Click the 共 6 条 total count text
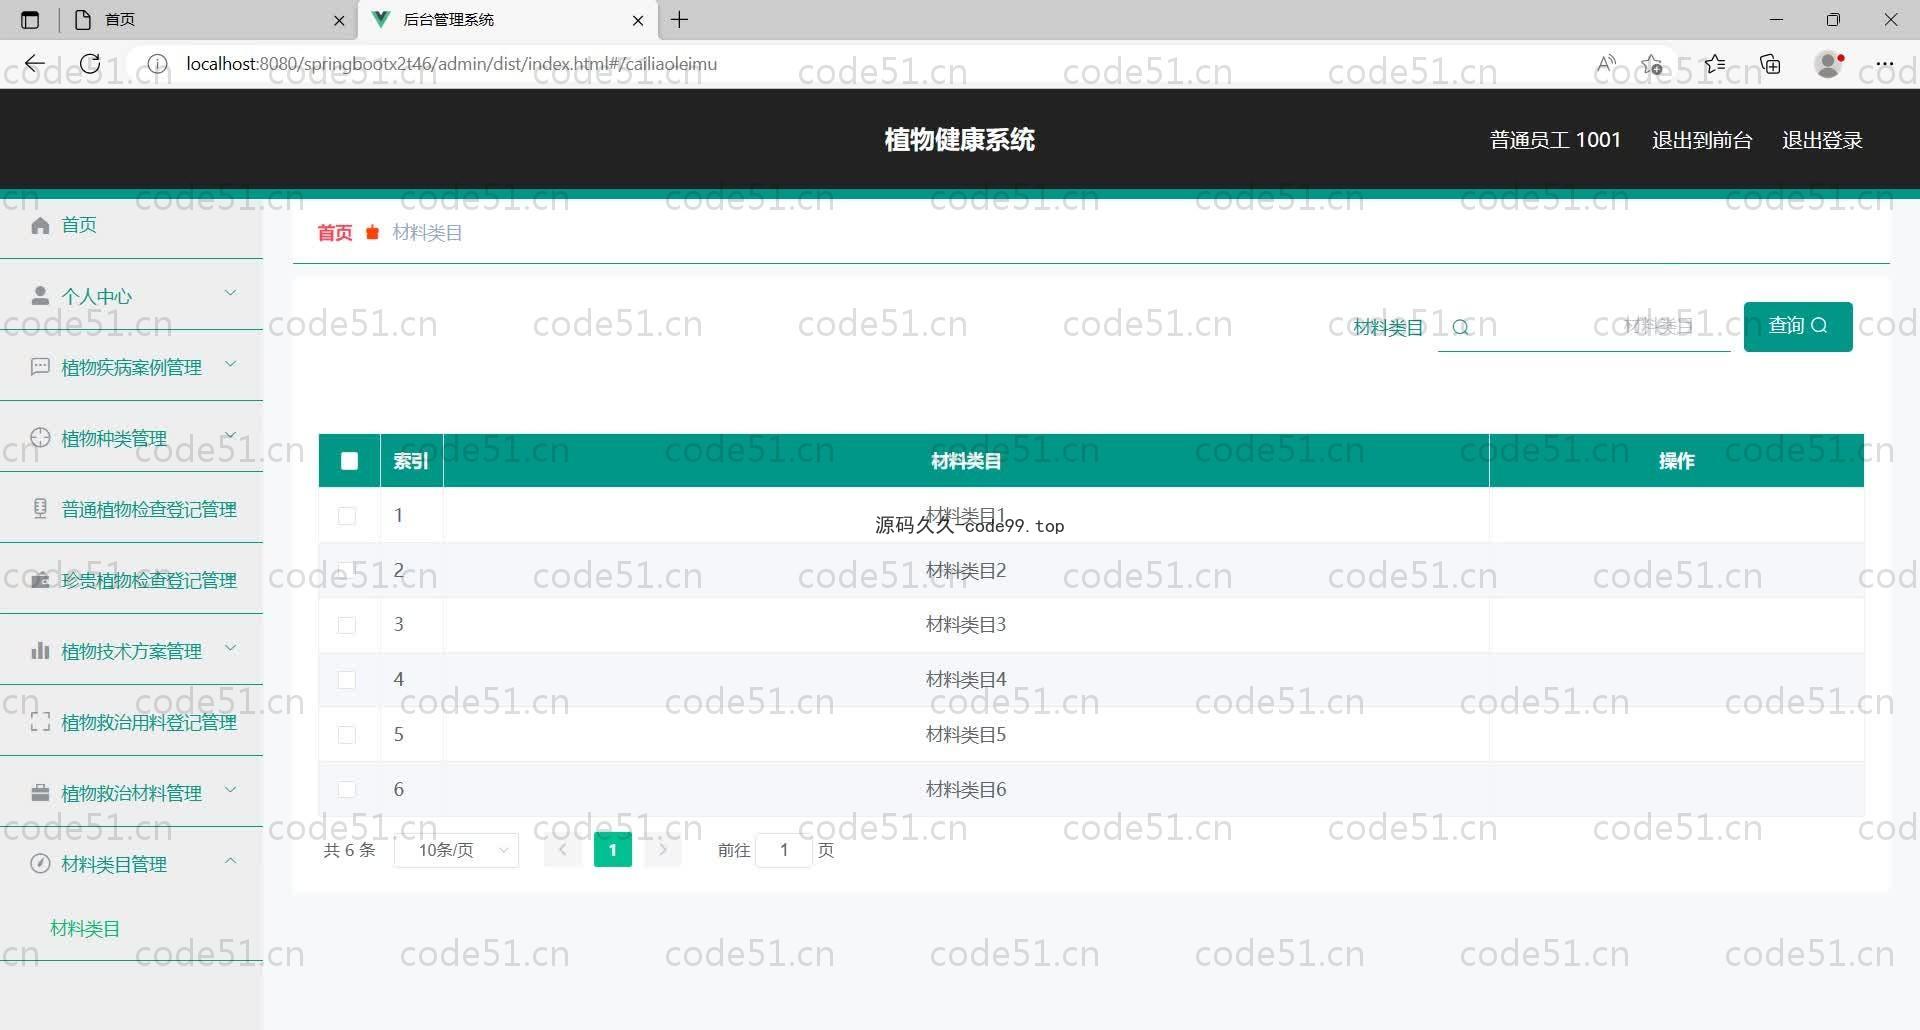This screenshot has height=1030, width=1920. 350,850
